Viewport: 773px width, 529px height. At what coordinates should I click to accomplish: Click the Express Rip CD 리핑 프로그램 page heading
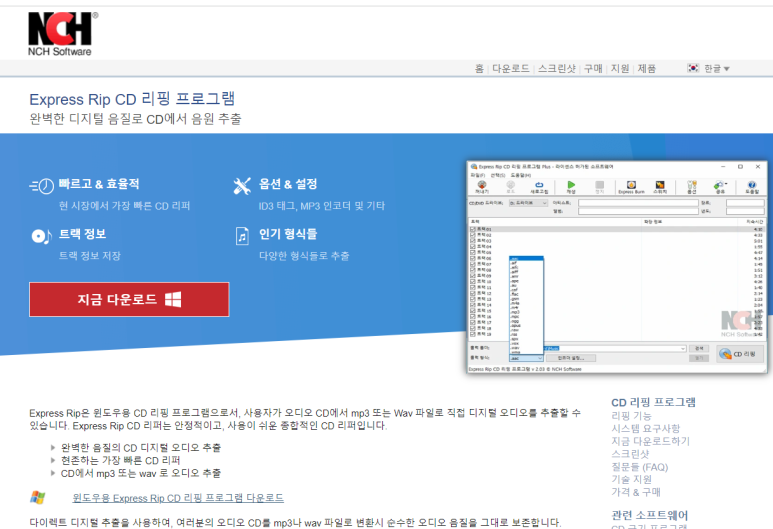point(132,99)
